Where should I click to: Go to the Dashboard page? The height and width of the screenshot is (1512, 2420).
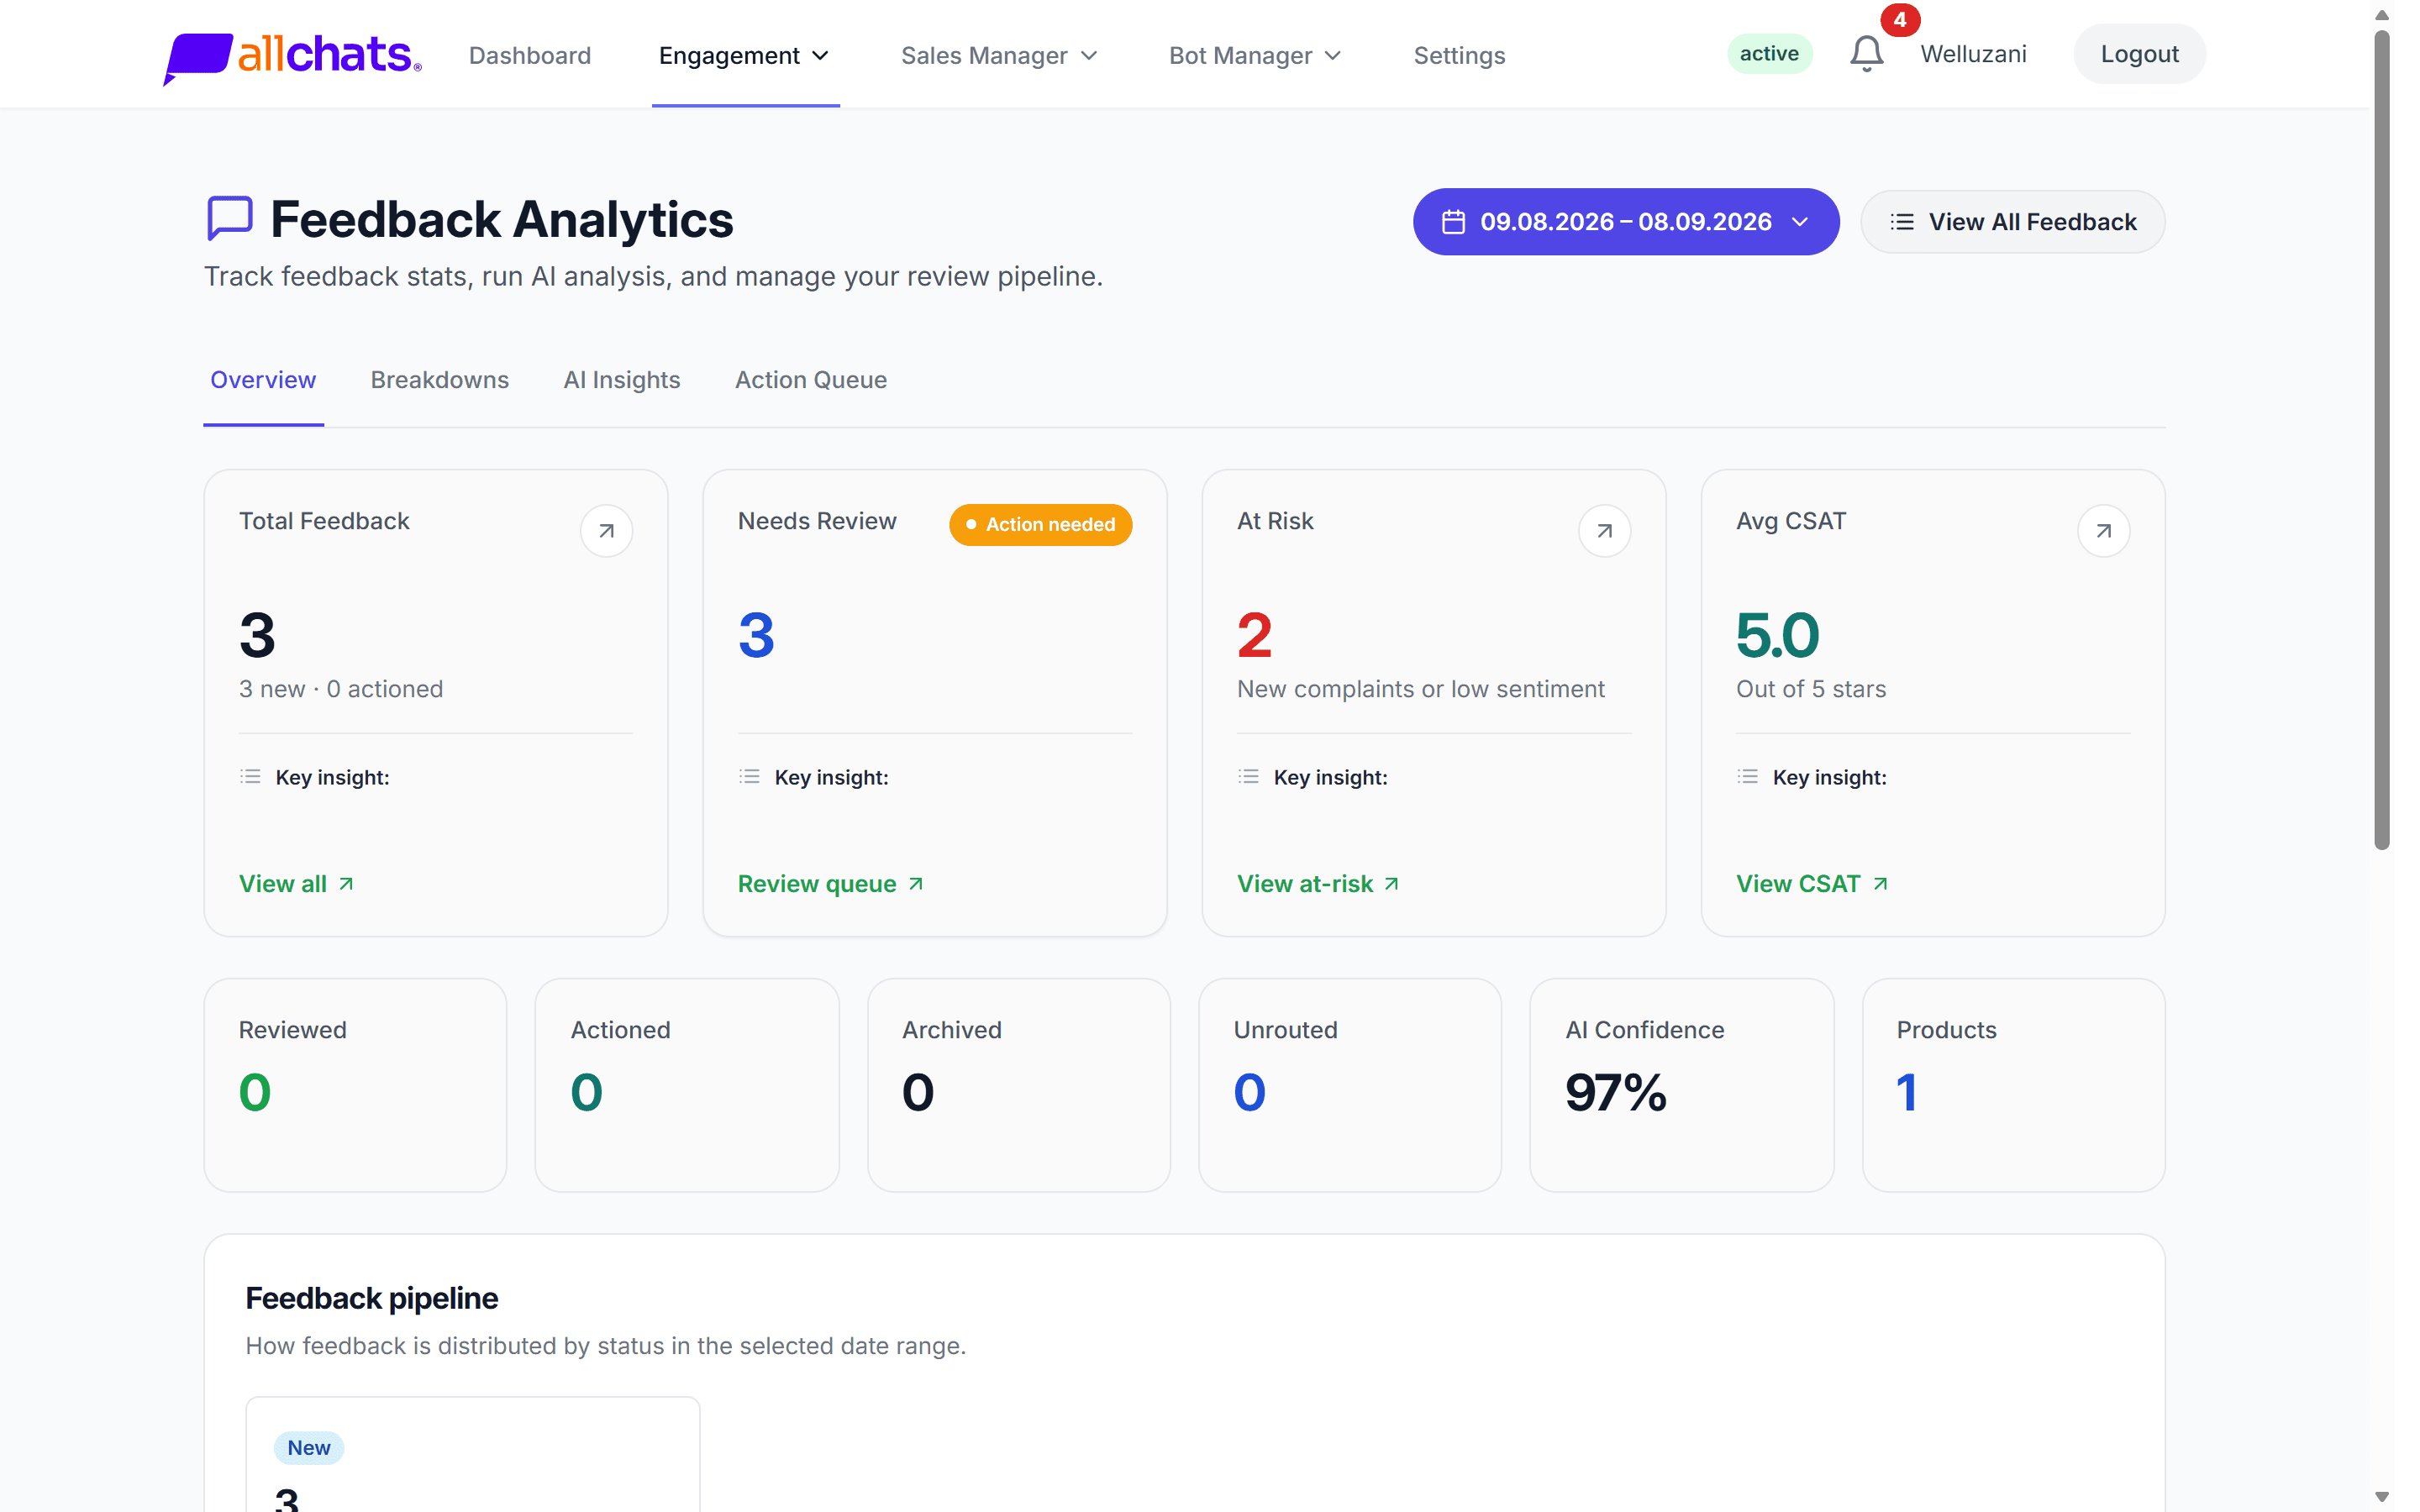point(530,55)
